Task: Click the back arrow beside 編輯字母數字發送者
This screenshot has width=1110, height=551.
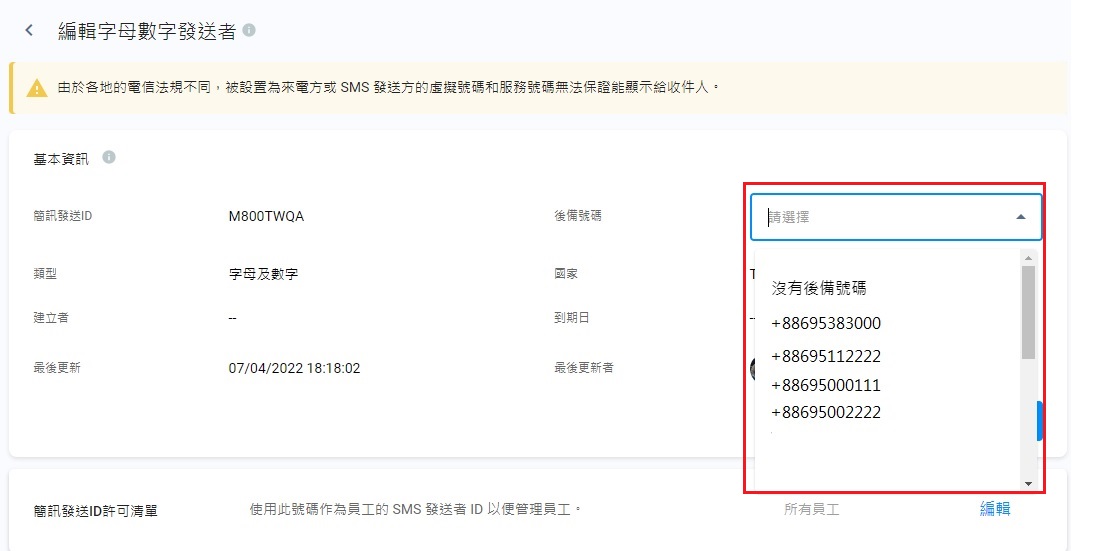Action: tap(30, 30)
